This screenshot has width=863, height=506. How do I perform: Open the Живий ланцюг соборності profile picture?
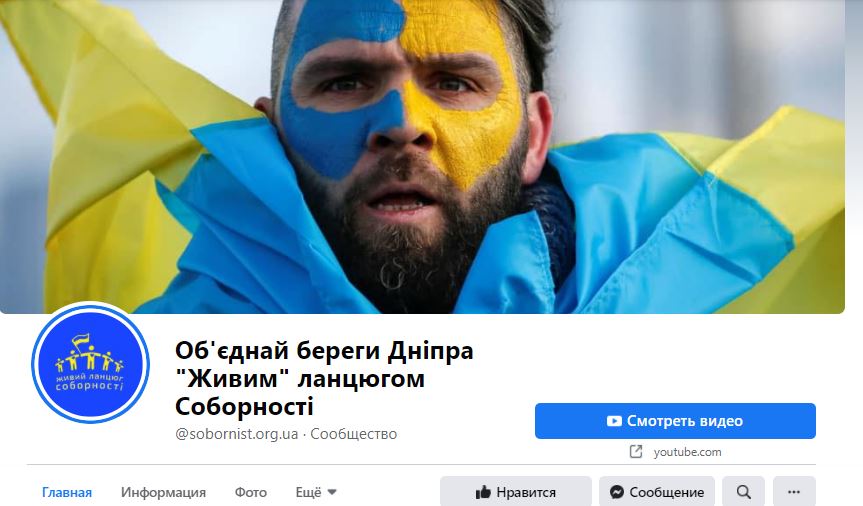[x=90, y=363]
